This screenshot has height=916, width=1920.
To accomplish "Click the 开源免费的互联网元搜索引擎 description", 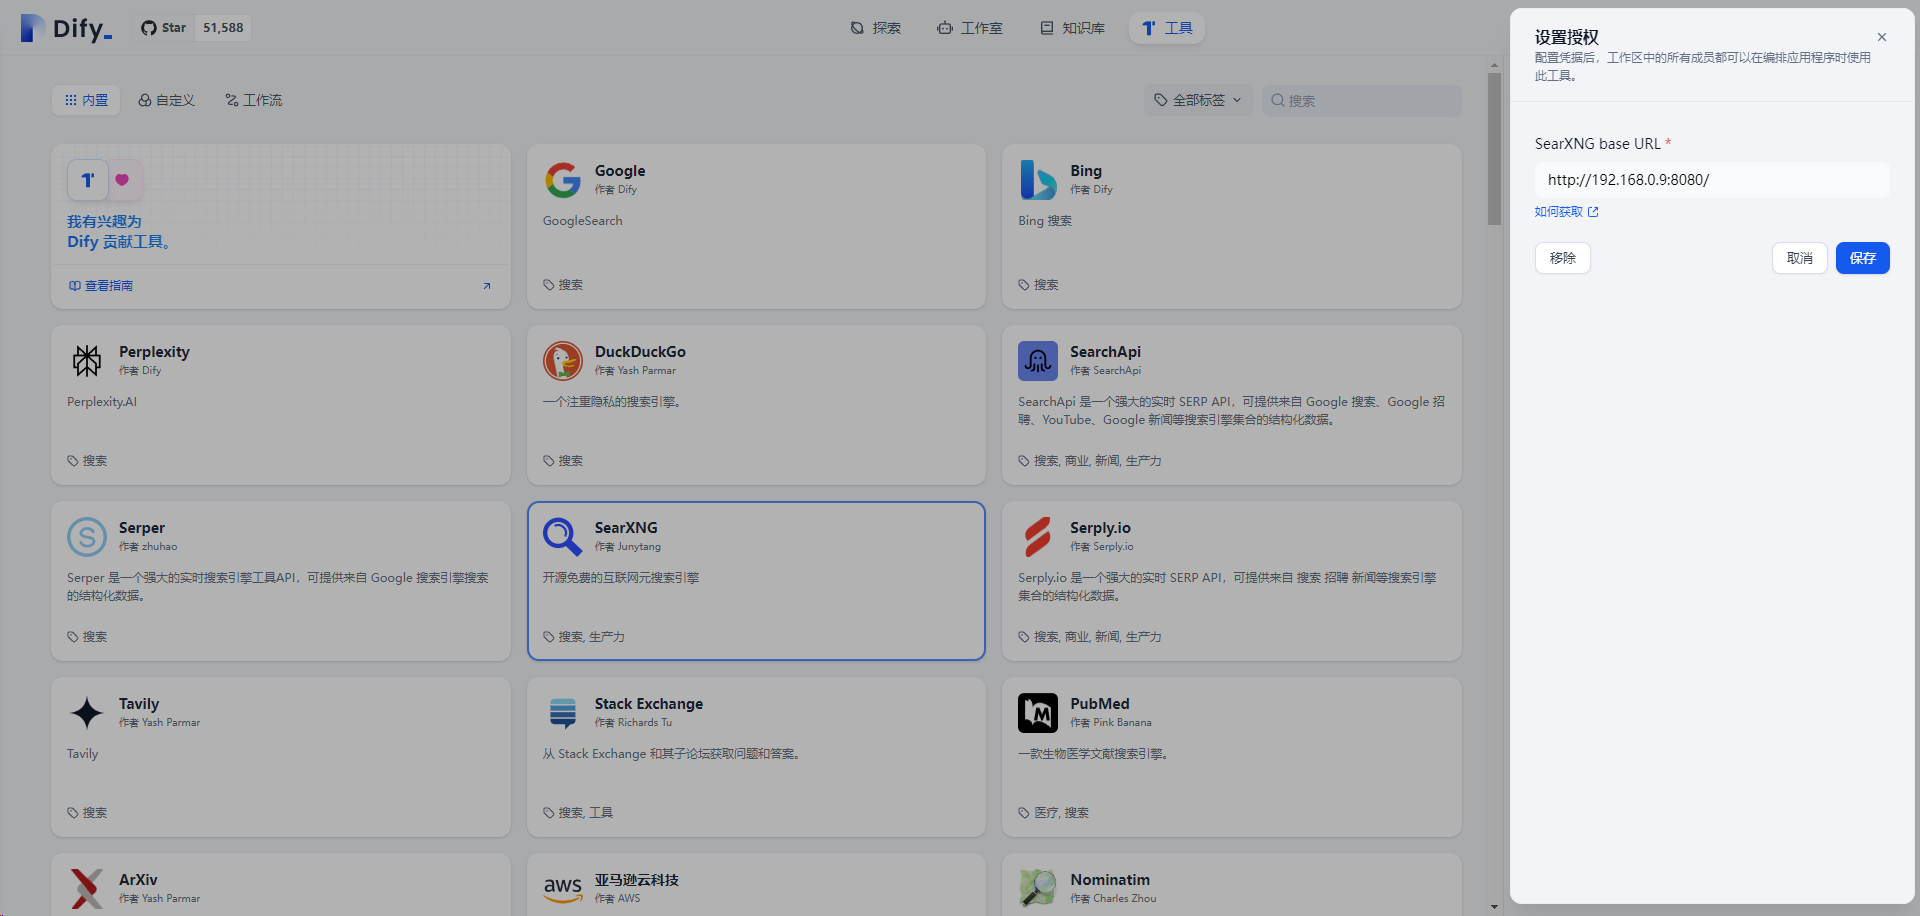I will pos(621,578).
